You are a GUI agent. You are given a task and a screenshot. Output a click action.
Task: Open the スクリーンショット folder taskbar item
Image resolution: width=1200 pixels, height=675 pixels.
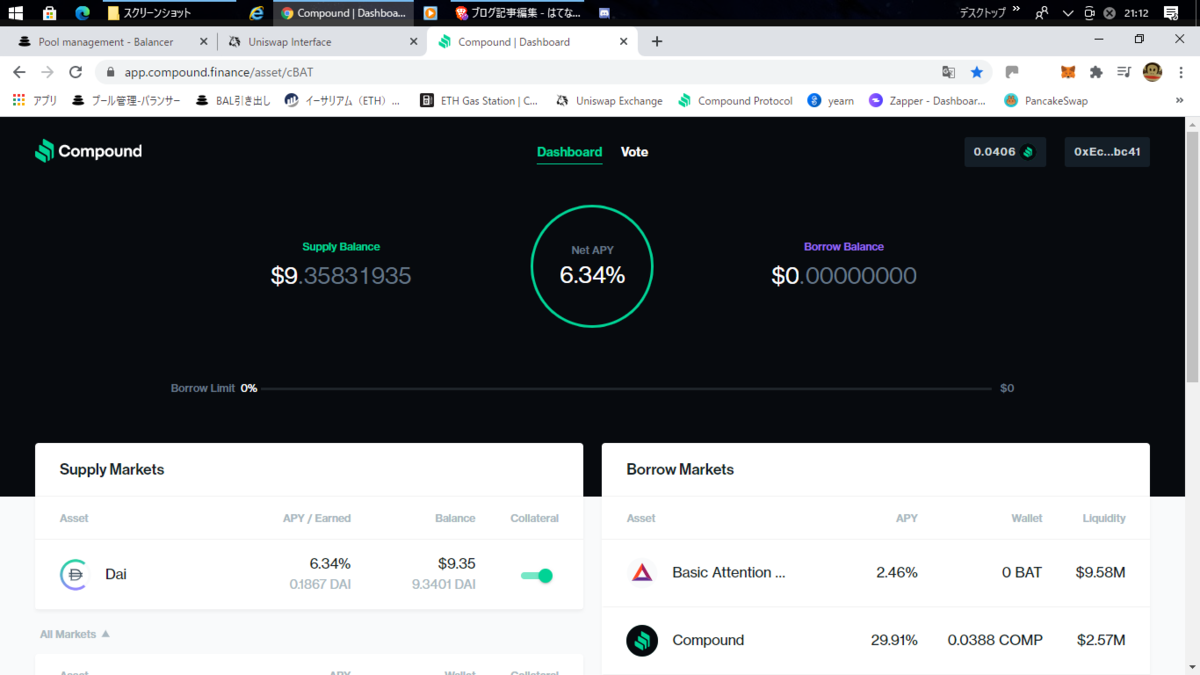coord(170,13)
